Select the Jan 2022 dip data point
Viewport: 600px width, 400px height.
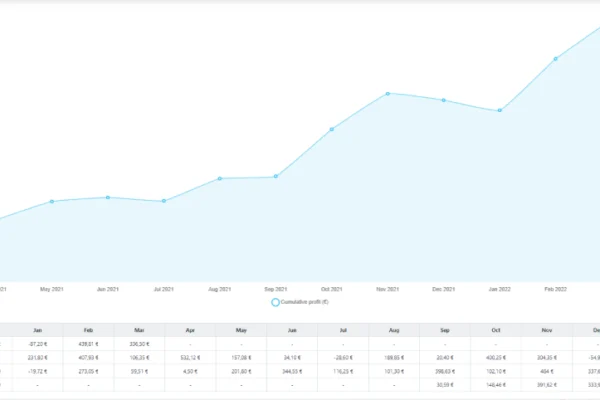(x=500, y=111)
